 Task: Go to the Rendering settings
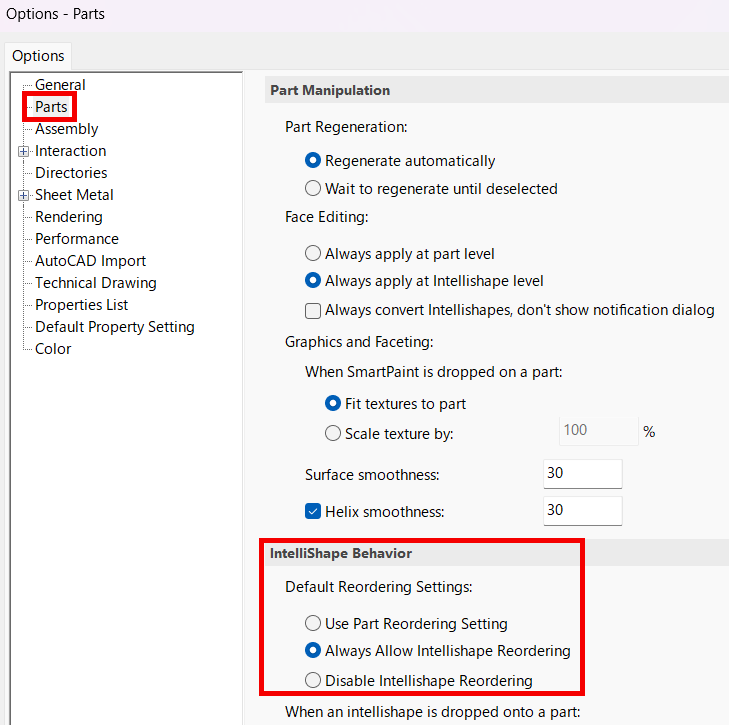tap(69, 217)
